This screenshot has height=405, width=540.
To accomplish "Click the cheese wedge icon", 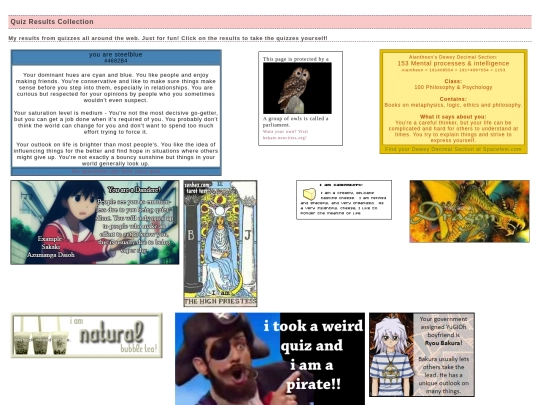I will [309, 194].
